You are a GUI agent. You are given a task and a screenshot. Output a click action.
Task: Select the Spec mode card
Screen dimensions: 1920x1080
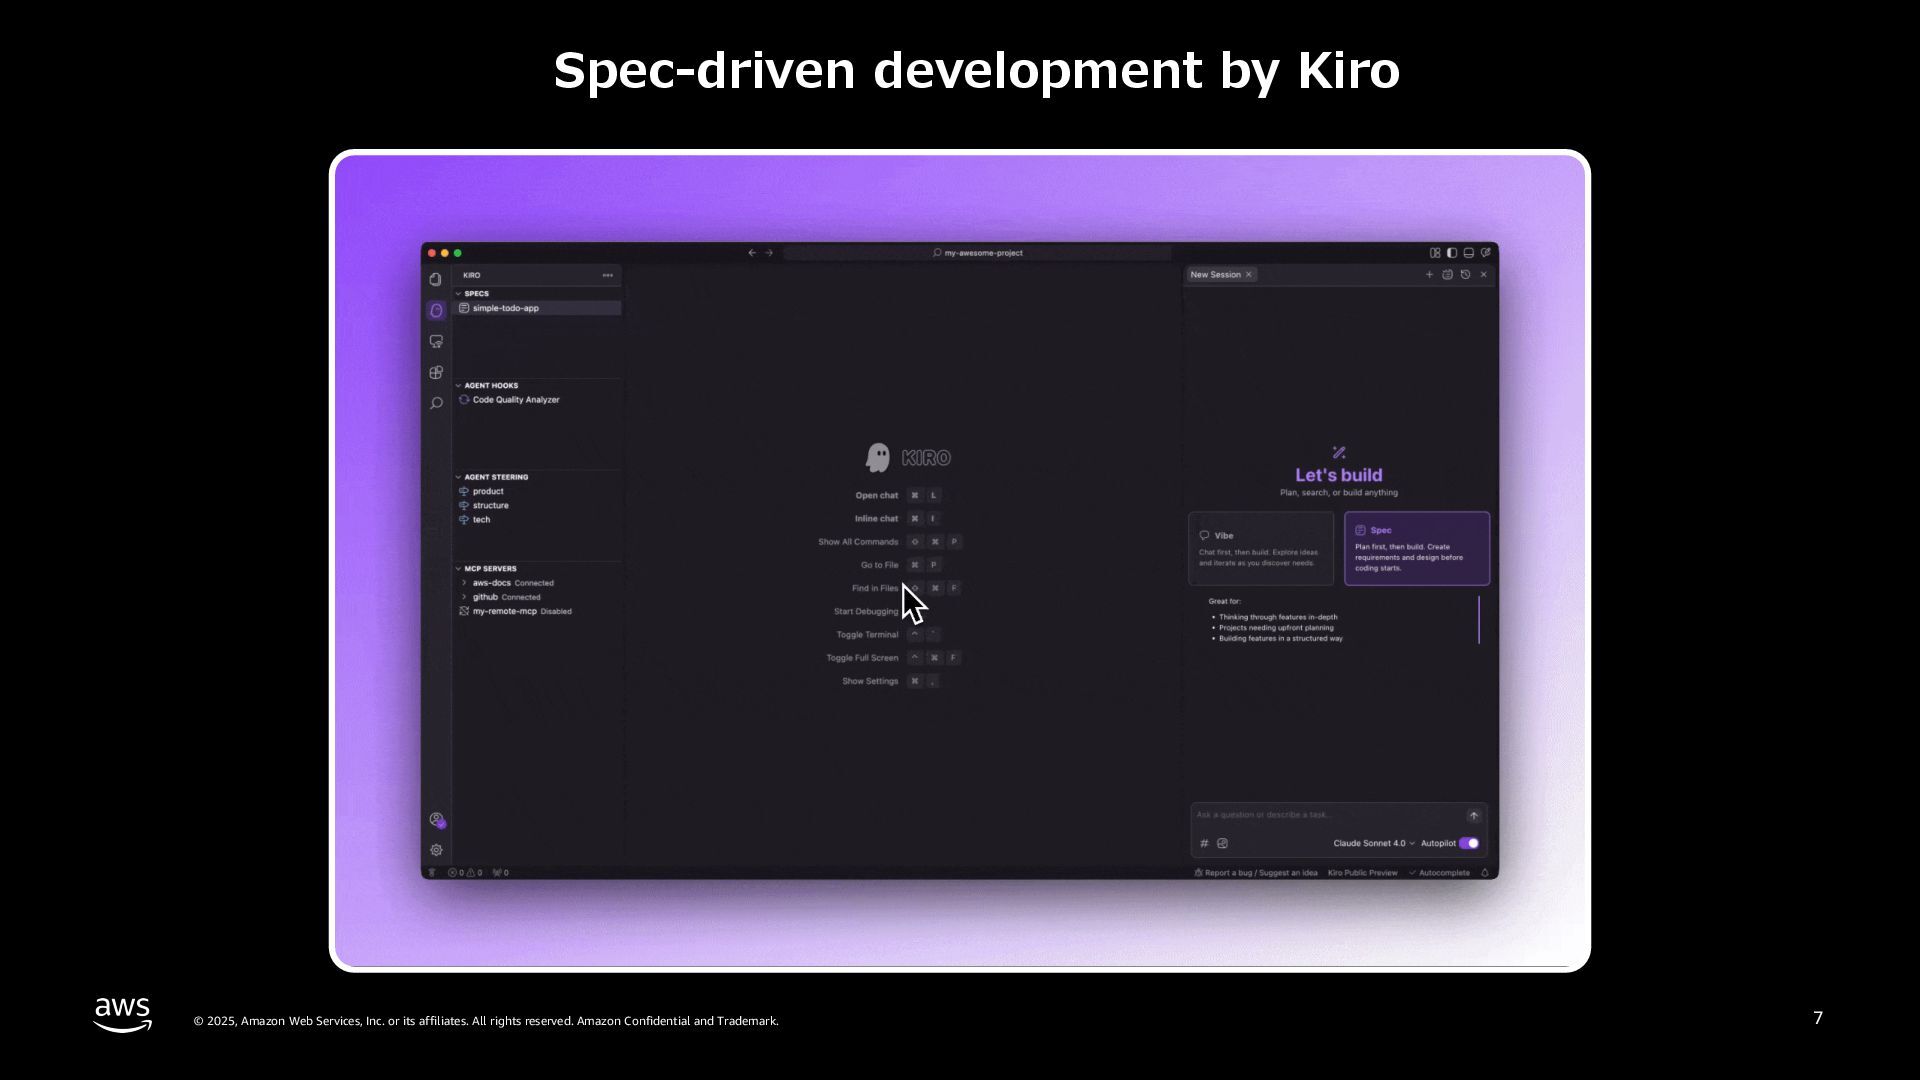1416,548
